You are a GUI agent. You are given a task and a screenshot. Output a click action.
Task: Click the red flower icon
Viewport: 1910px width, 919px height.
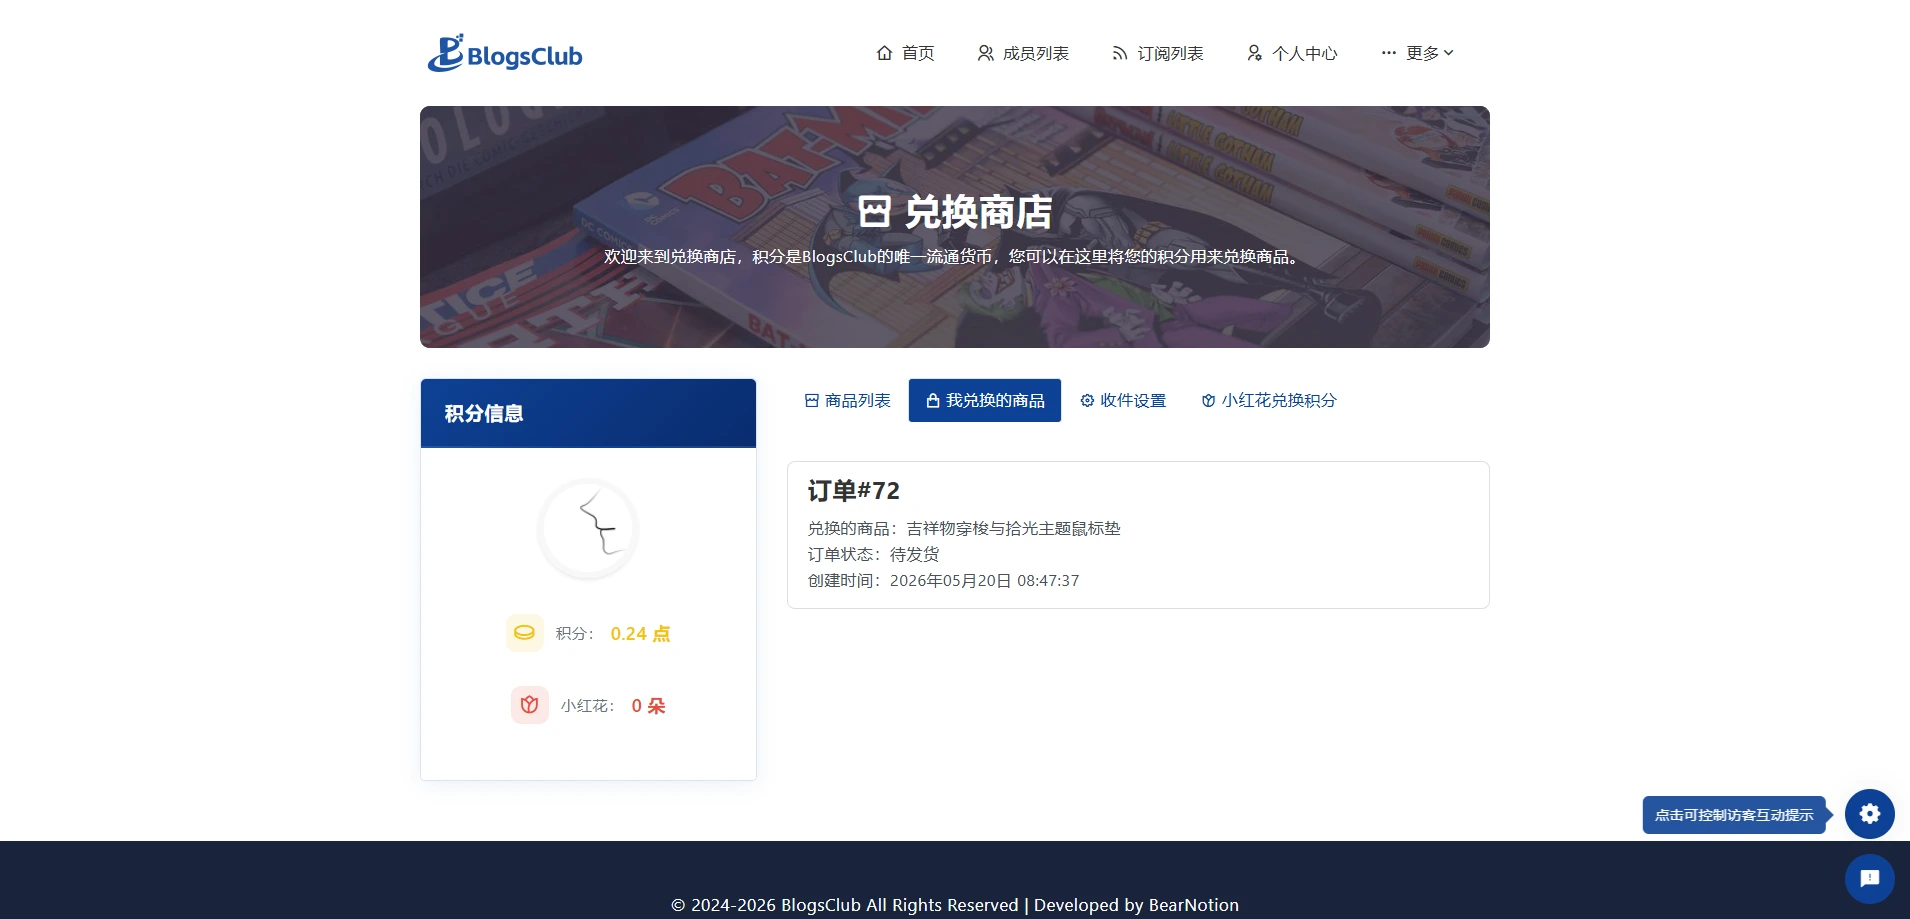pos(530,705)
